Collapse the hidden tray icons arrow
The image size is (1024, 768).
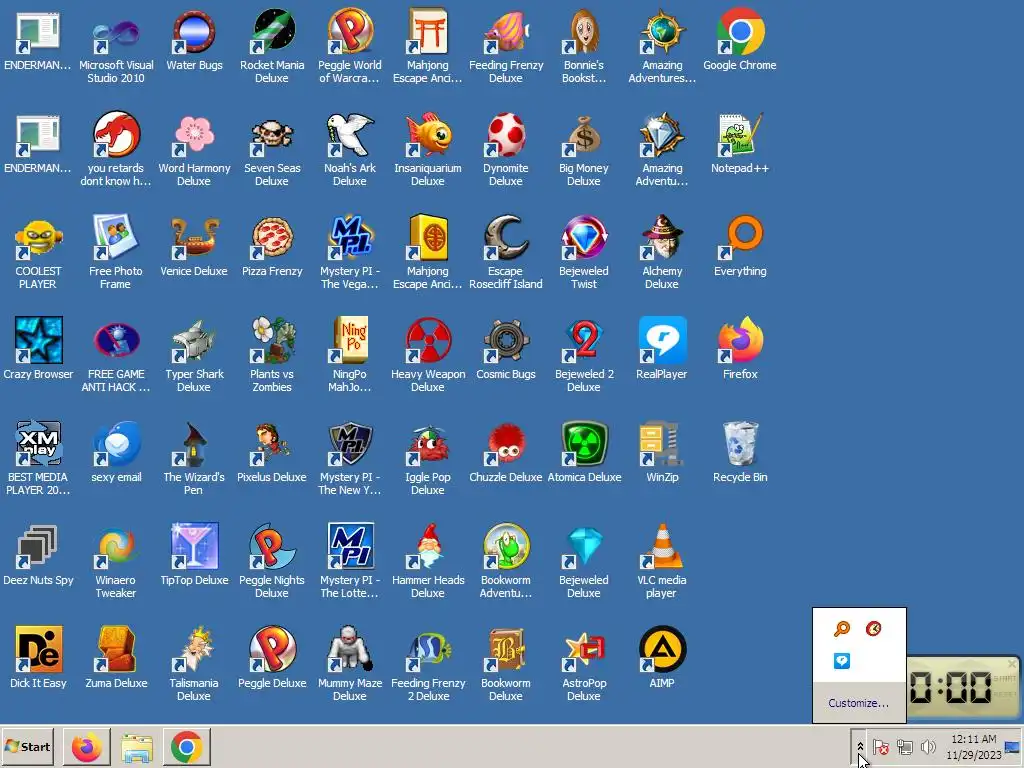click(x=859, y=747)
